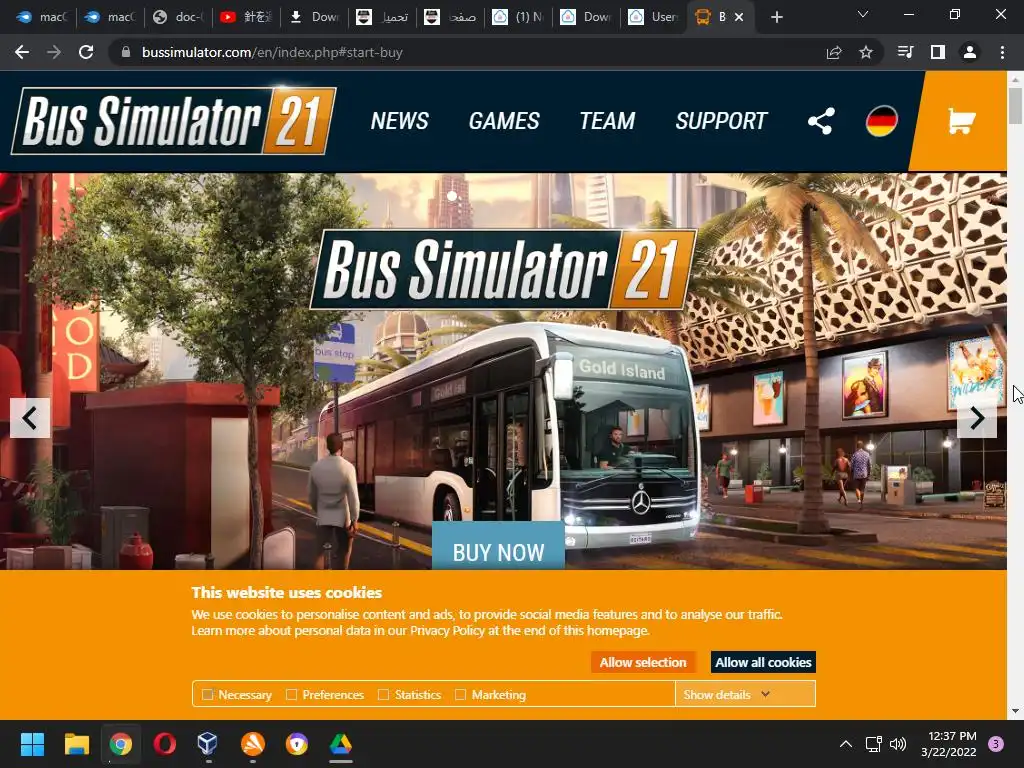Click the Bus Simulator 21 header logo
Screen dimensions: 1024x768
tap(174, 121)
